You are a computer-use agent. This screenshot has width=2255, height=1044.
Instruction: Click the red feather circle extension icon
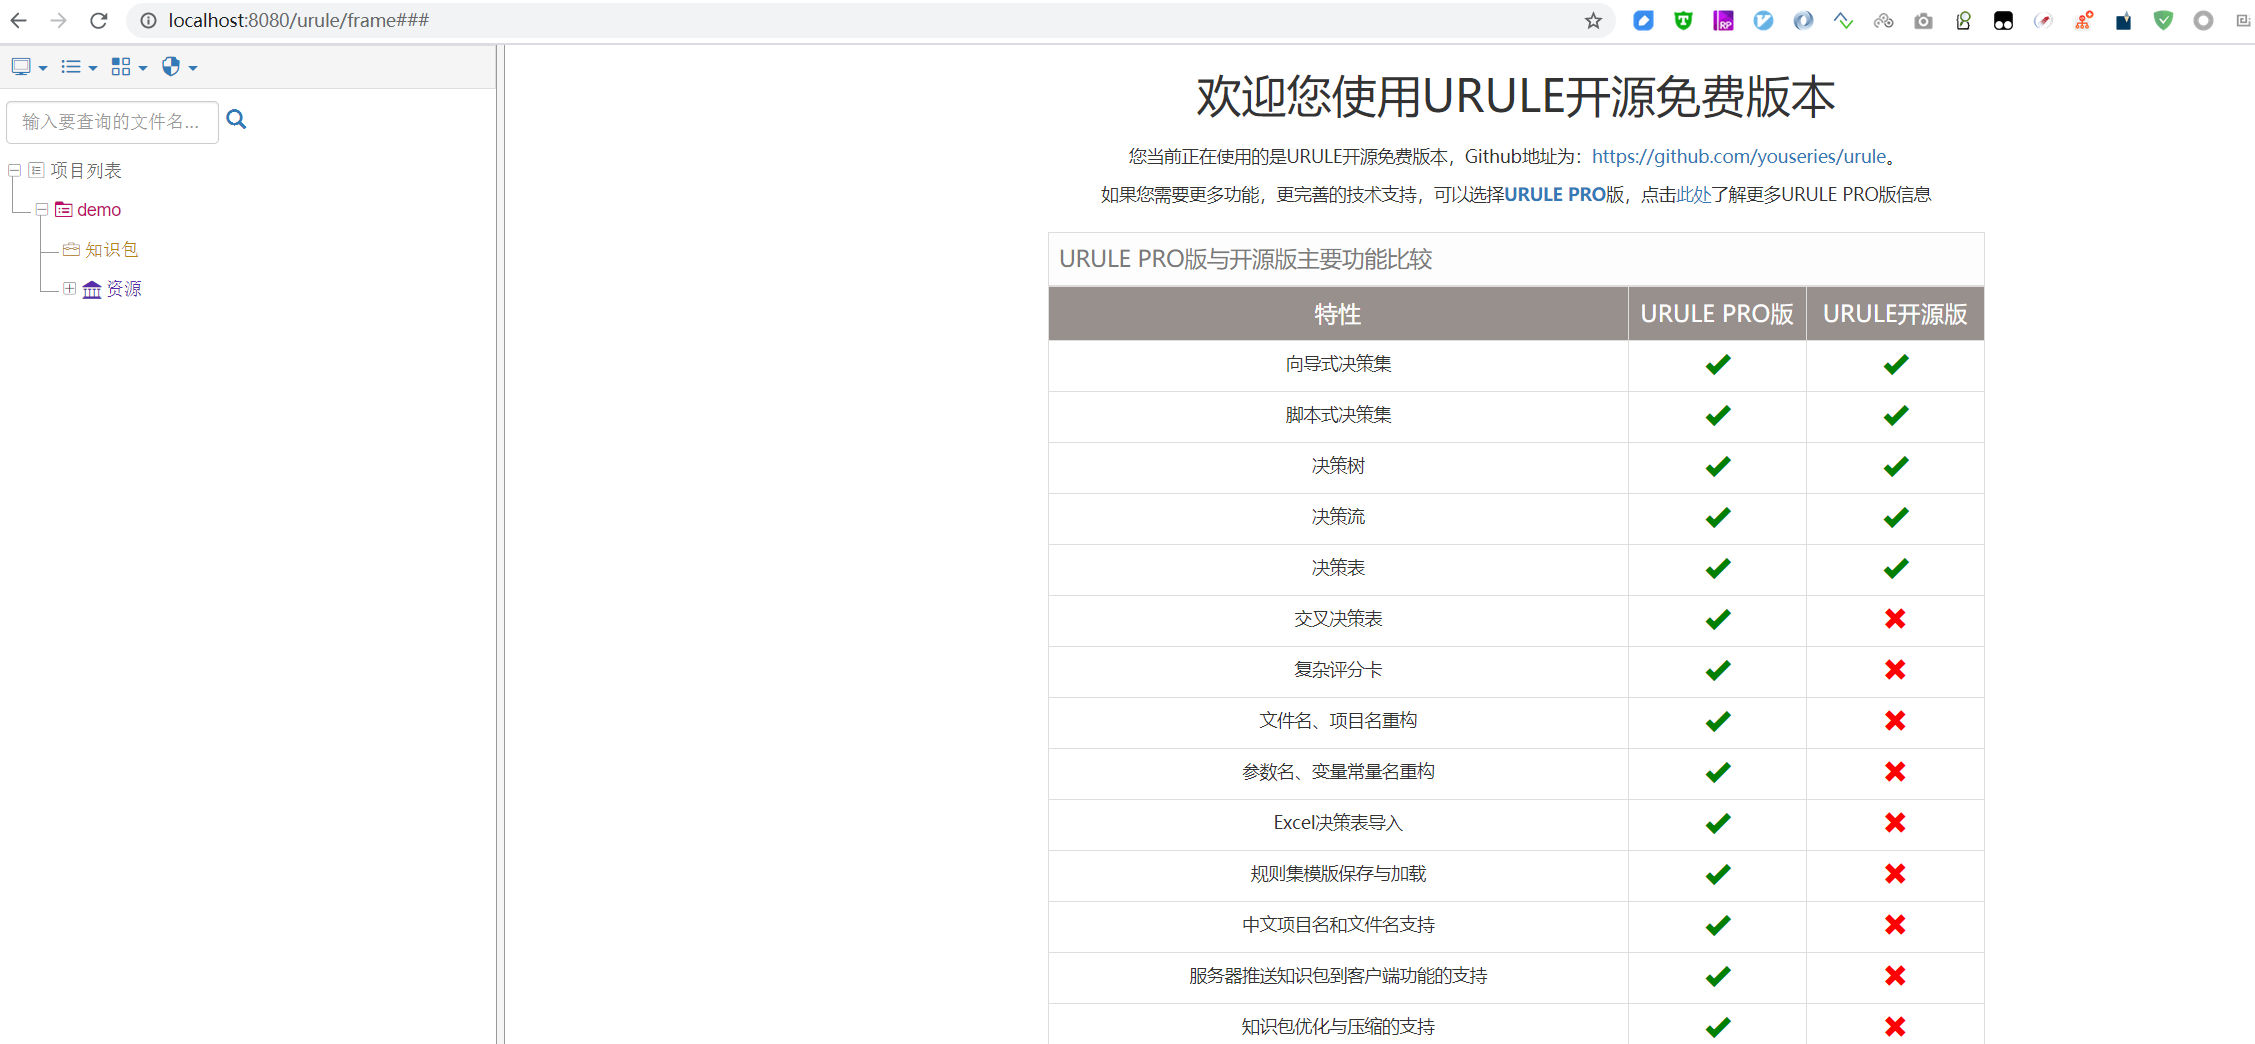click(2043, 20)
